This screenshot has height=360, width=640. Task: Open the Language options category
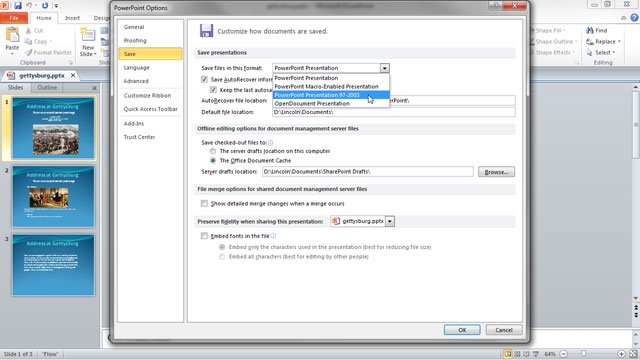[150, 67]
